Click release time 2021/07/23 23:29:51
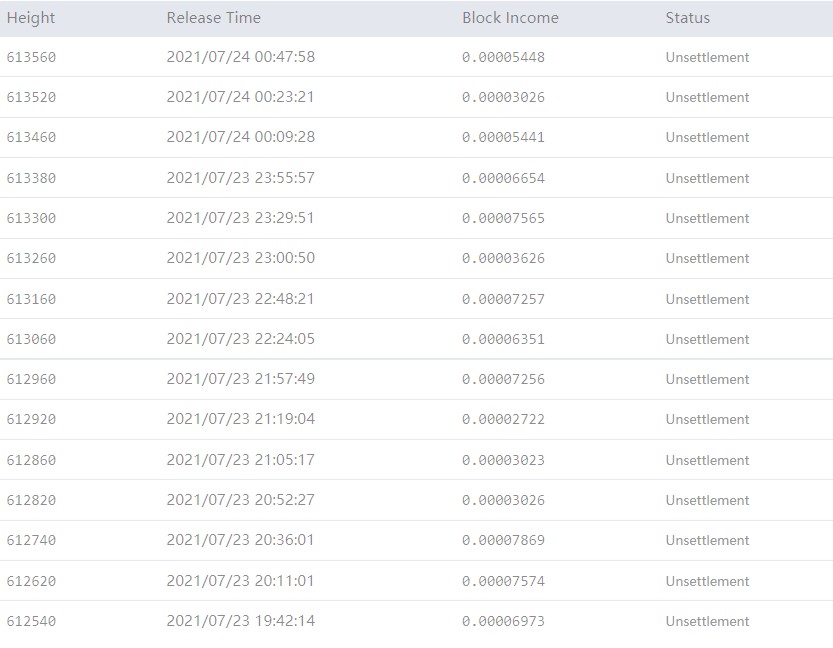The image size is (833, 648). (240, 218)
